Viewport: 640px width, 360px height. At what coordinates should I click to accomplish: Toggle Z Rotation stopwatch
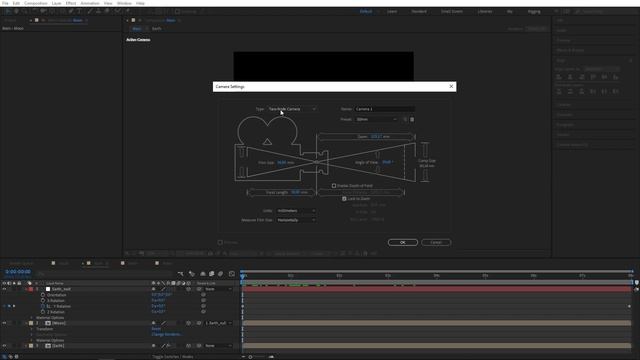click(x=43, y=312)
